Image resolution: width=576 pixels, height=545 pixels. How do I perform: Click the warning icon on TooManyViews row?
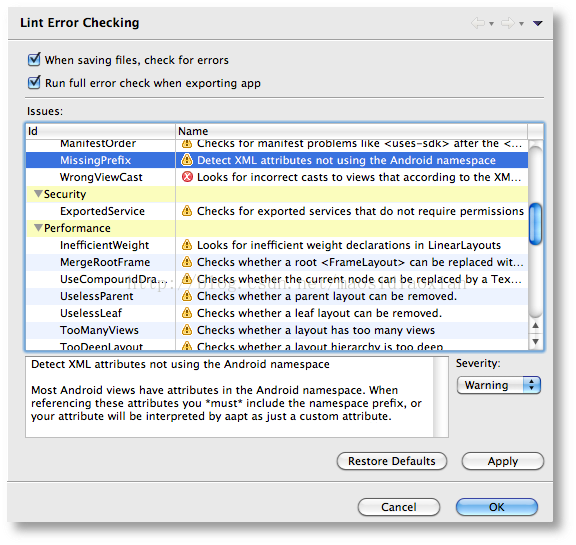pyautogui.click(x=187, y=330)
